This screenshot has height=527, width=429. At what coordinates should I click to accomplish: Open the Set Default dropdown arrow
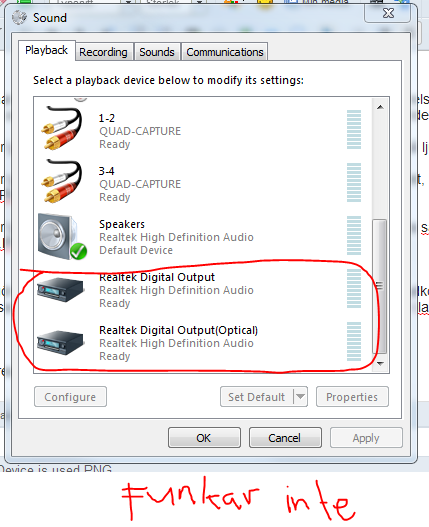(300, 397)
